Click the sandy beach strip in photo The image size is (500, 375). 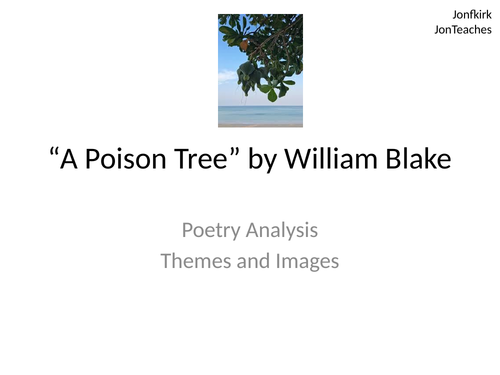(260, 125)
